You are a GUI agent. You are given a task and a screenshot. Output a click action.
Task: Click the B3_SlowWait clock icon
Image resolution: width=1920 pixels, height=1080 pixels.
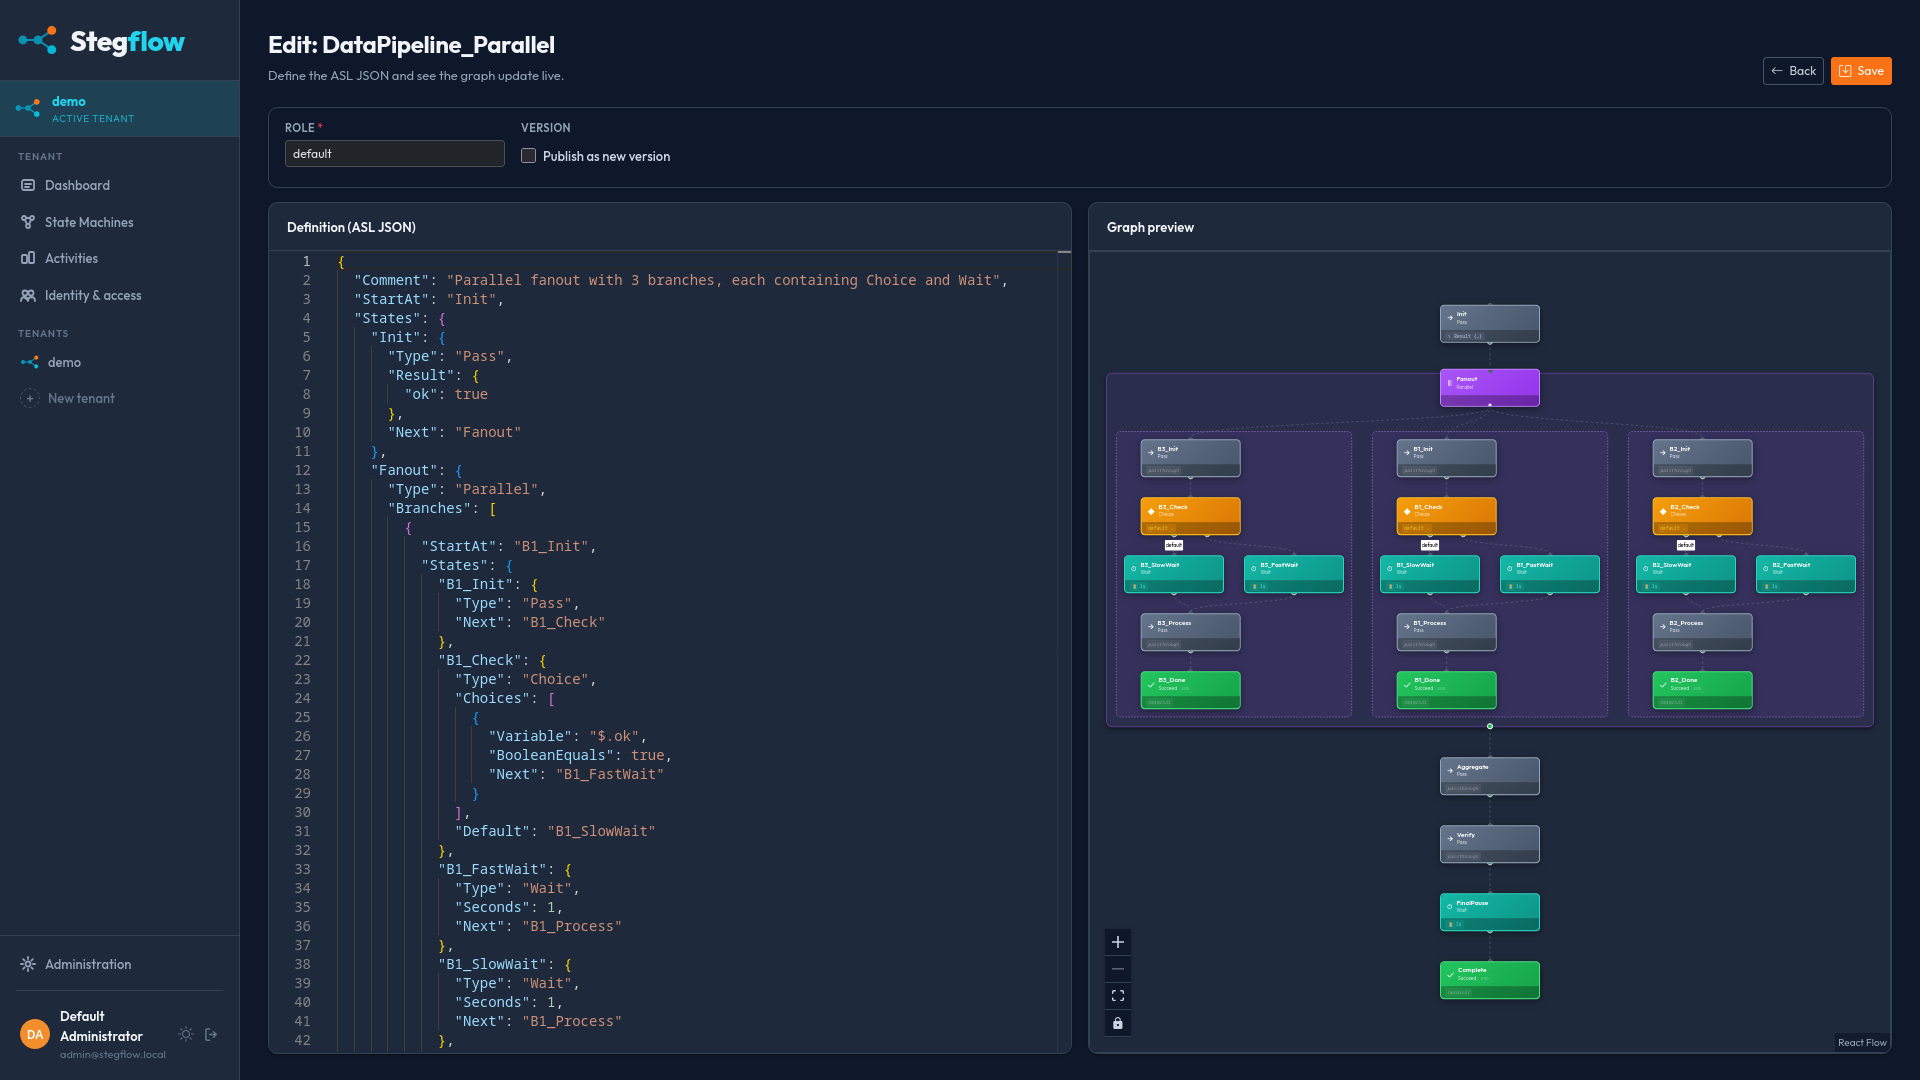(1134, 568)
